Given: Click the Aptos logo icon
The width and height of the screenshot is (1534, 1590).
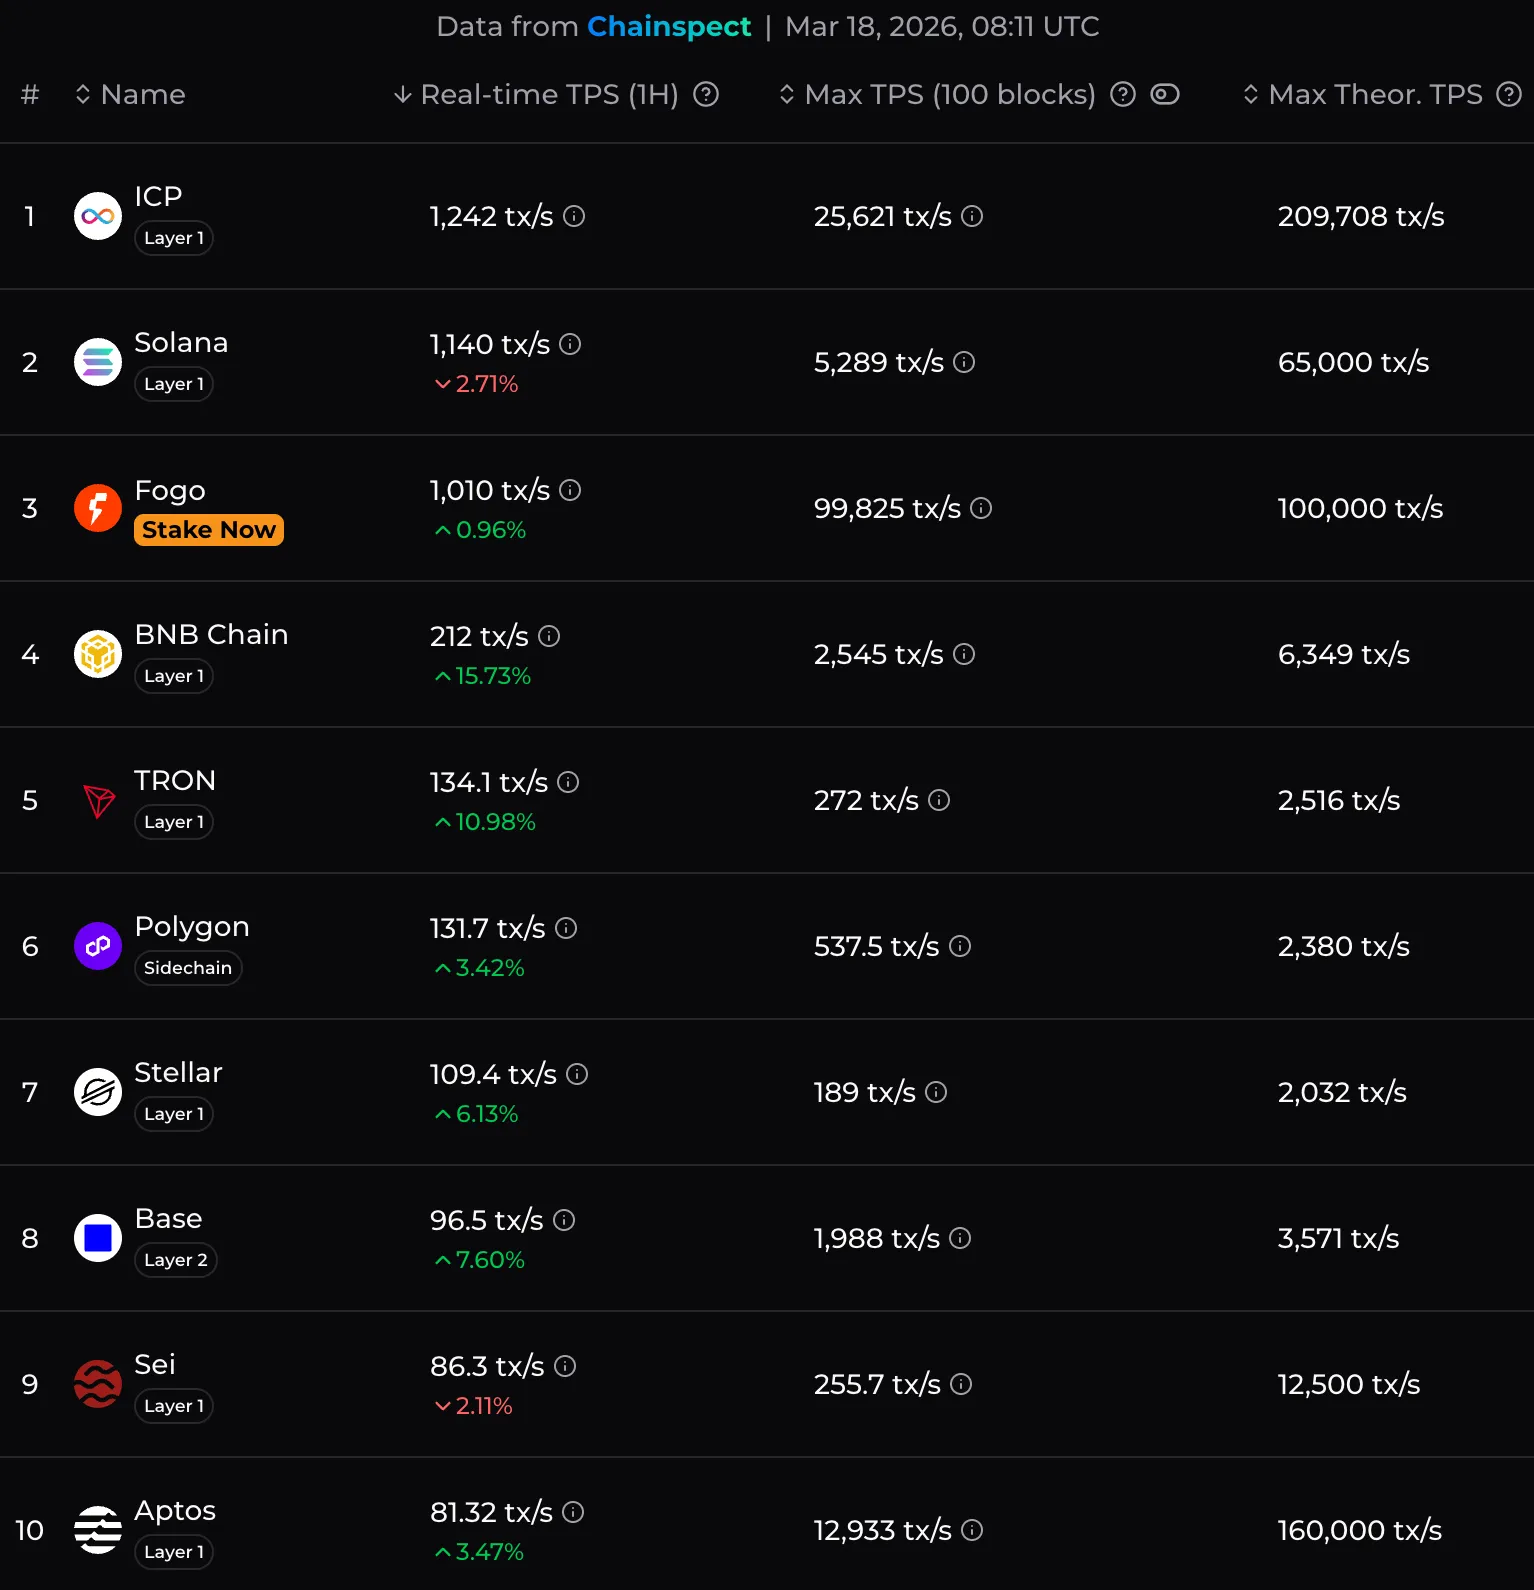Looking at the screenshot, I should [x=98, y=1530].
